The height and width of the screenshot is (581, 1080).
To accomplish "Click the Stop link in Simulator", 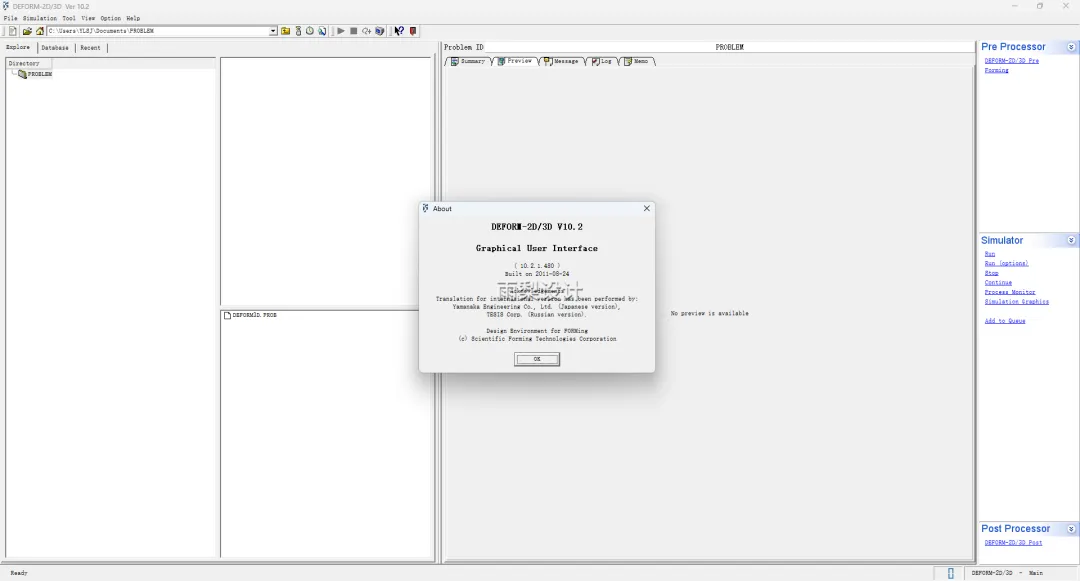I will click(991, 273).
